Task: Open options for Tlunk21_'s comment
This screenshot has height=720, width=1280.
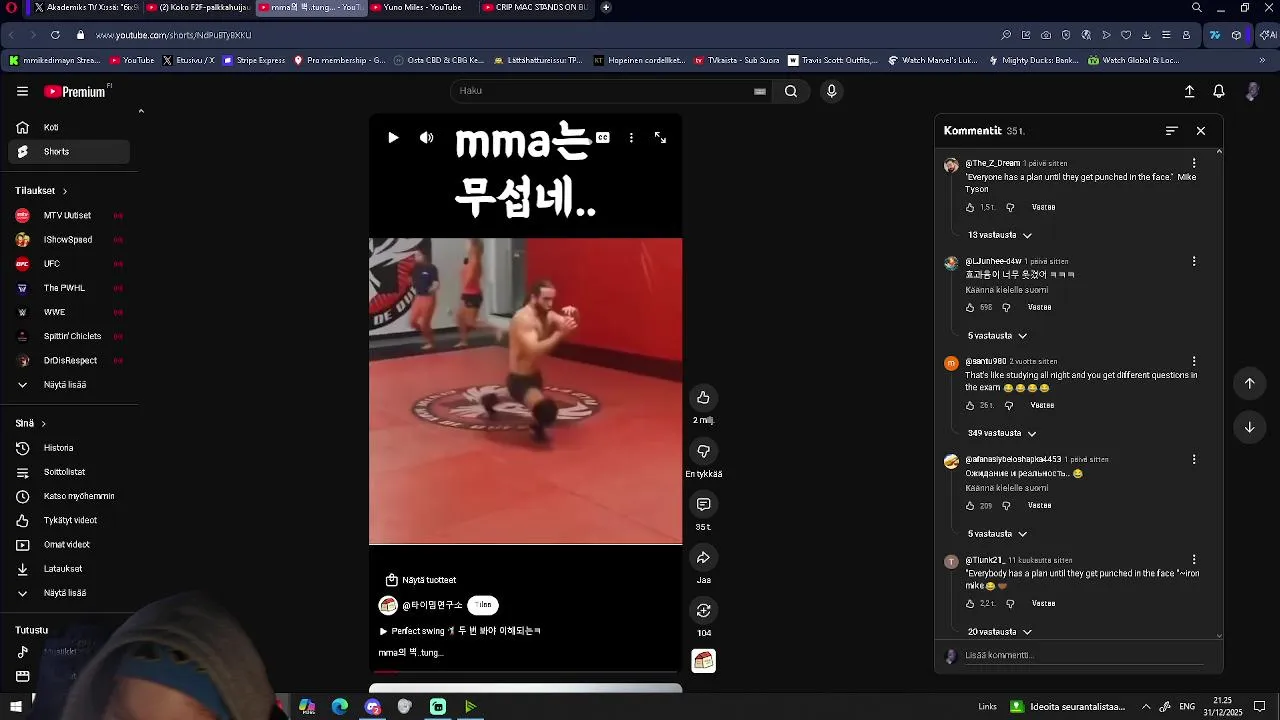Action: [1193, 560]
